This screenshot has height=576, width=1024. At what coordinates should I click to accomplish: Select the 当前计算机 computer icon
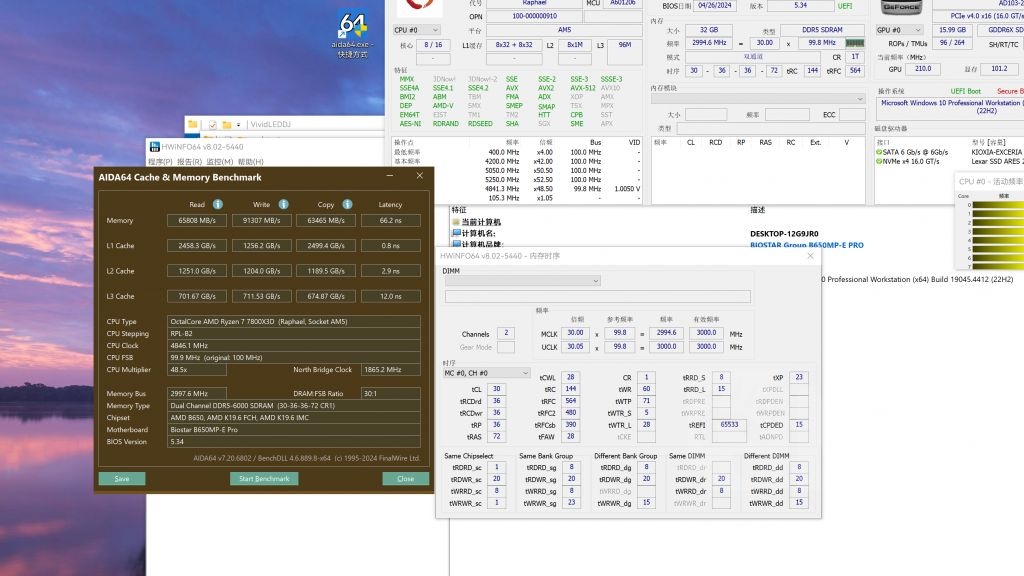[456, 222]
